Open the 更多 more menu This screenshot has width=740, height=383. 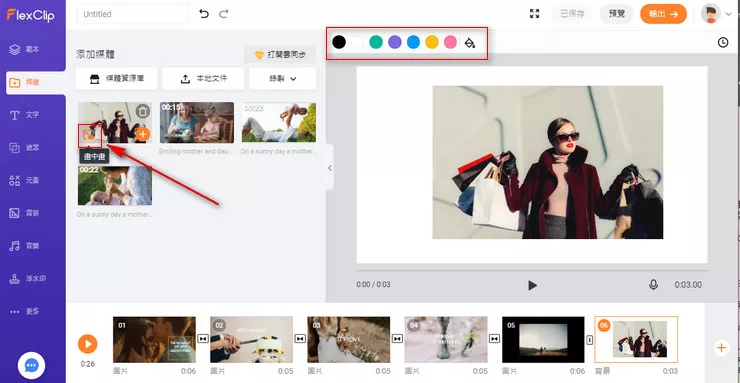click(x=33, y=311)
